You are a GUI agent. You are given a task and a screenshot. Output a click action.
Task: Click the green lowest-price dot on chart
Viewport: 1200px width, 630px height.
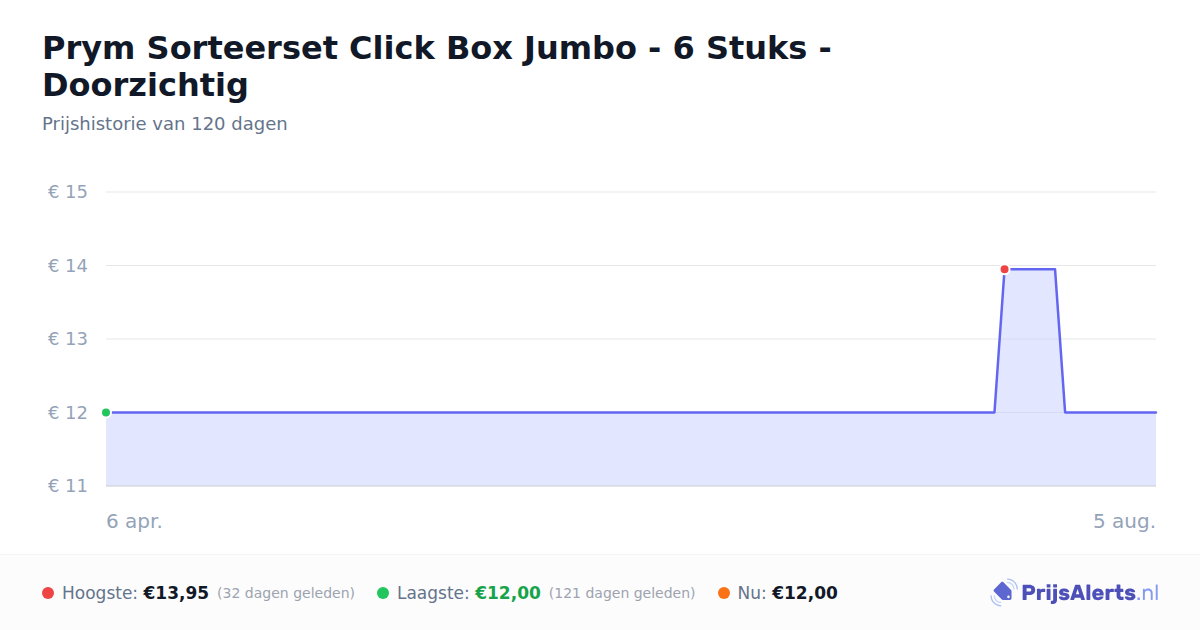106,412
